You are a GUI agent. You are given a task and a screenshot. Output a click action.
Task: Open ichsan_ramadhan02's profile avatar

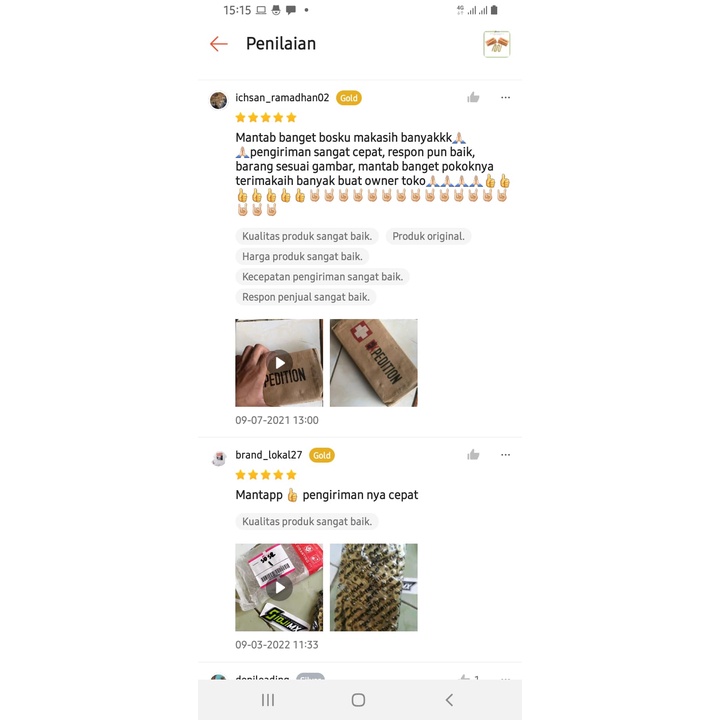219,100
